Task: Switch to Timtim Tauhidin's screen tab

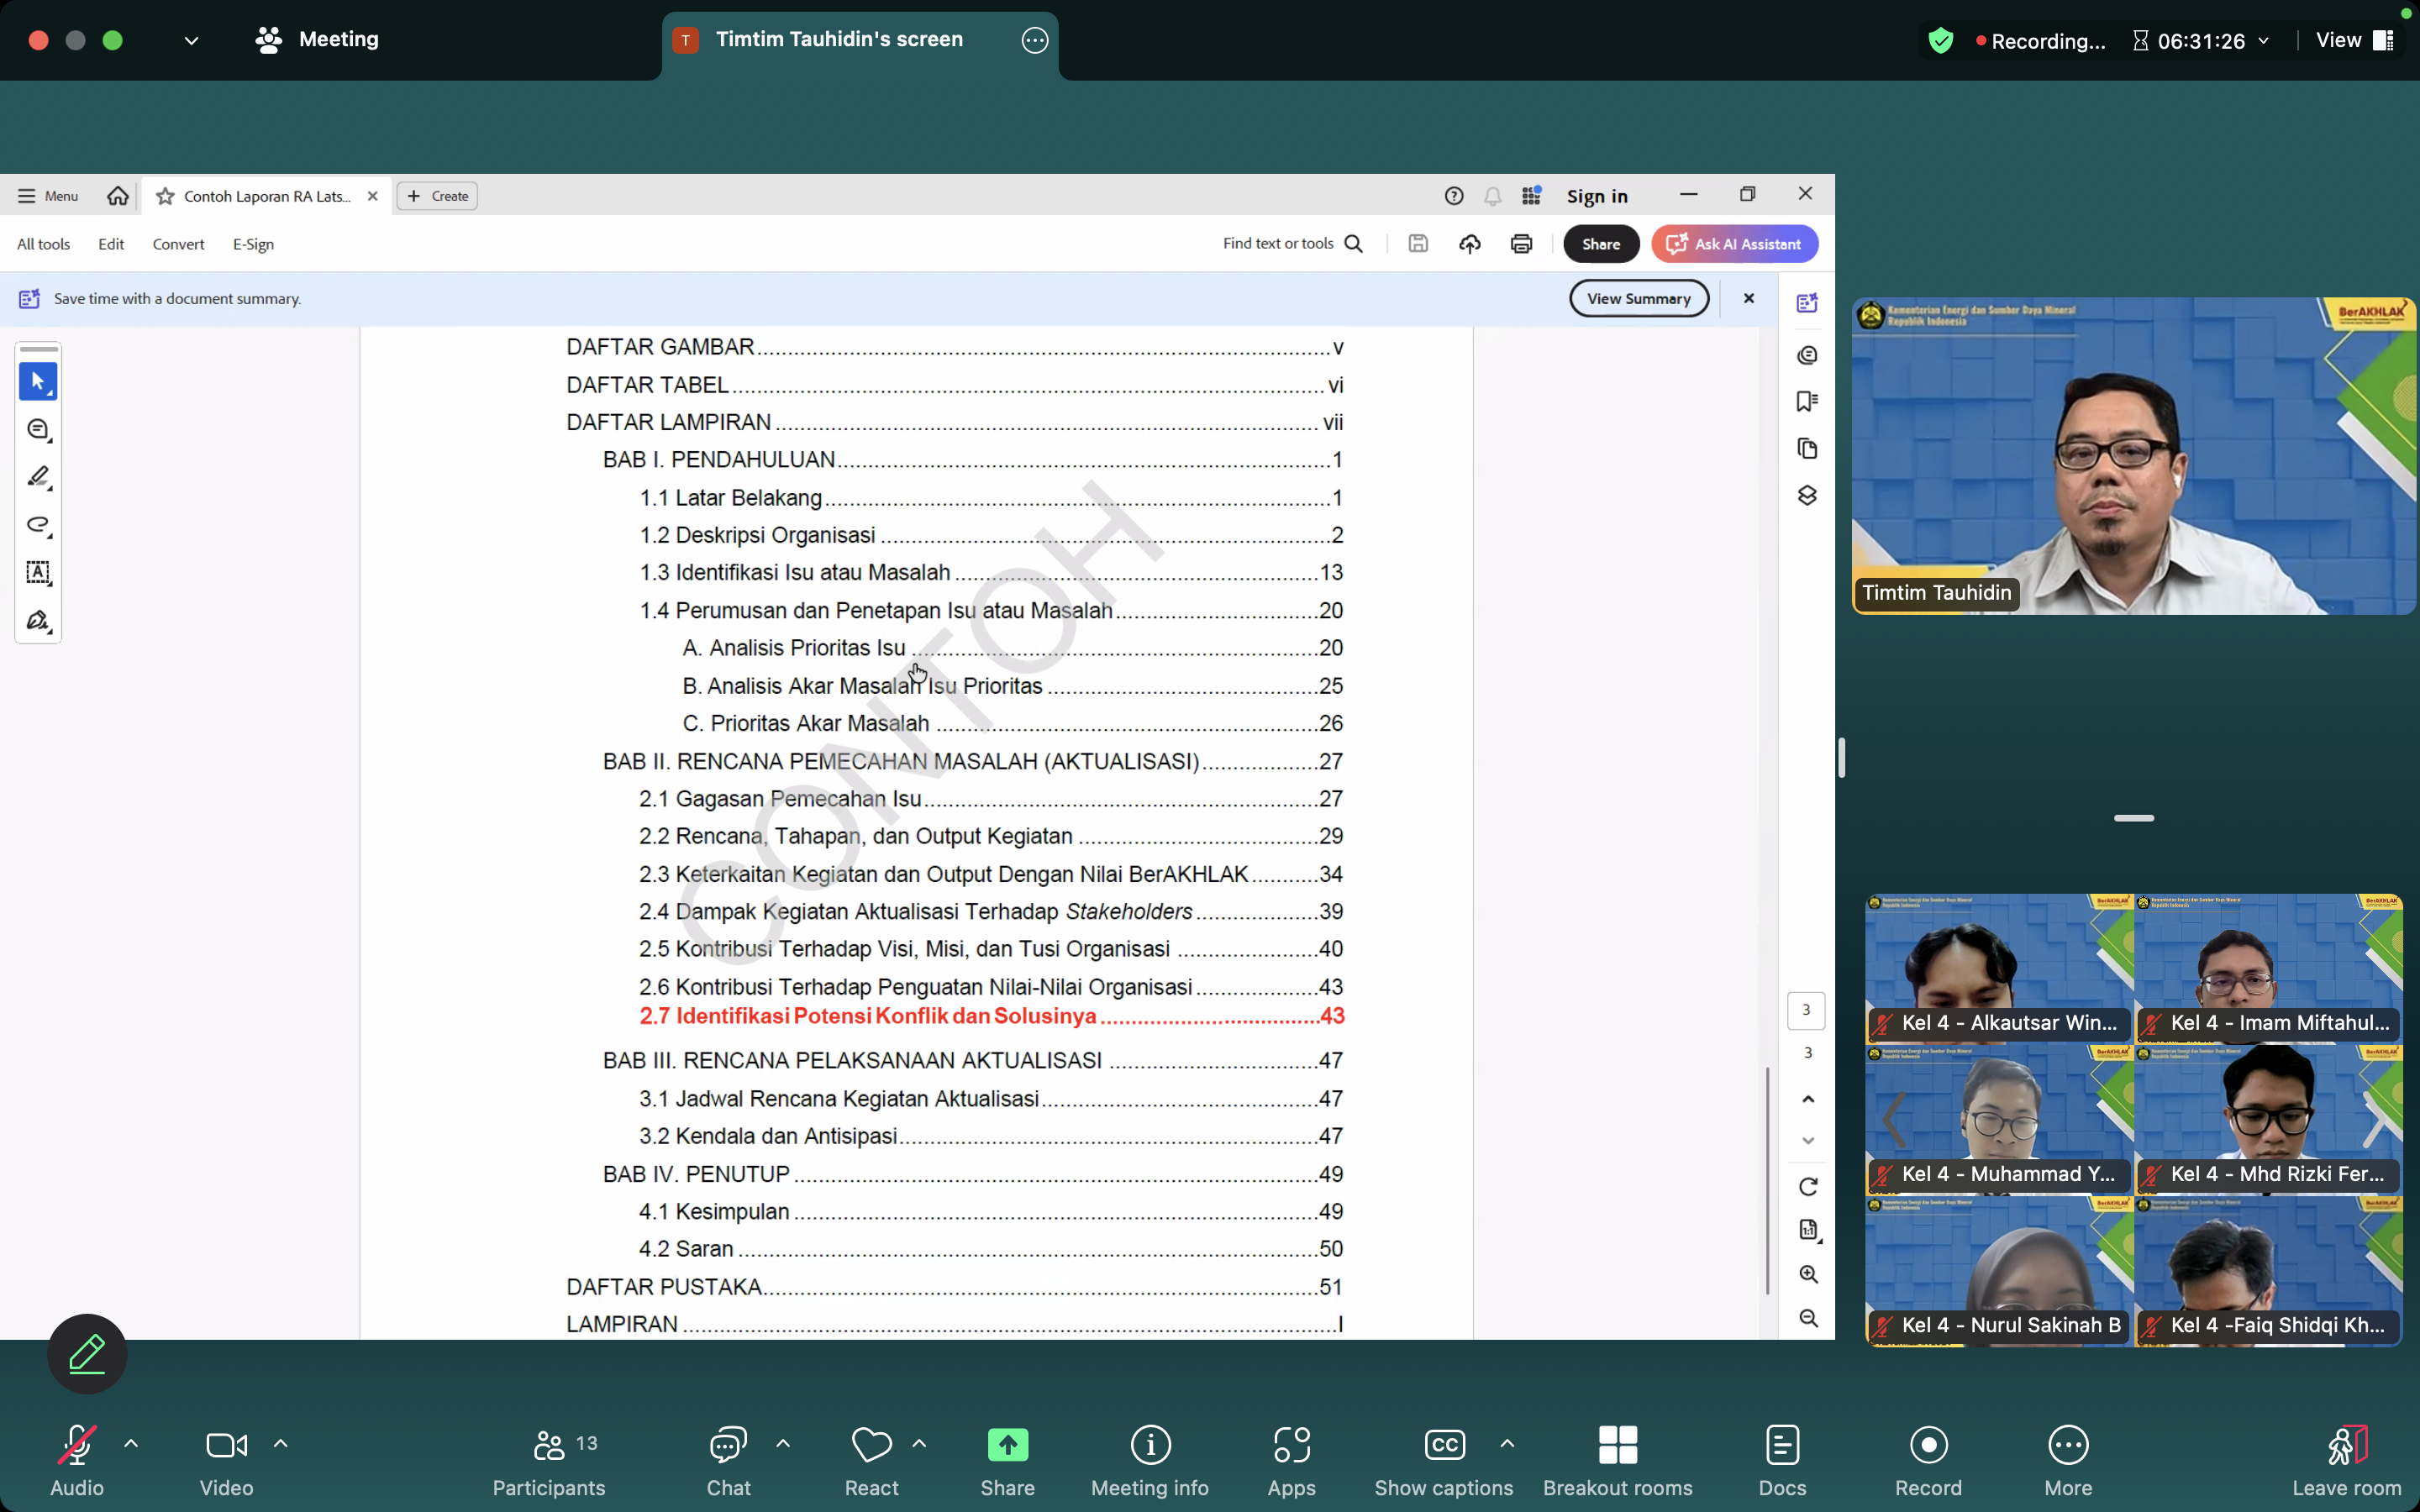Action: pos(838,40)
